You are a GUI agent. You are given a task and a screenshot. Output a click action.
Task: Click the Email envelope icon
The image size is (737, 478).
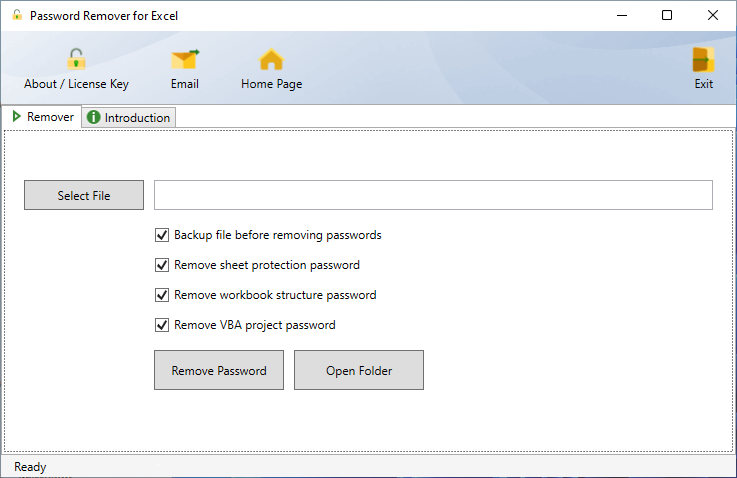pos(185,60)
